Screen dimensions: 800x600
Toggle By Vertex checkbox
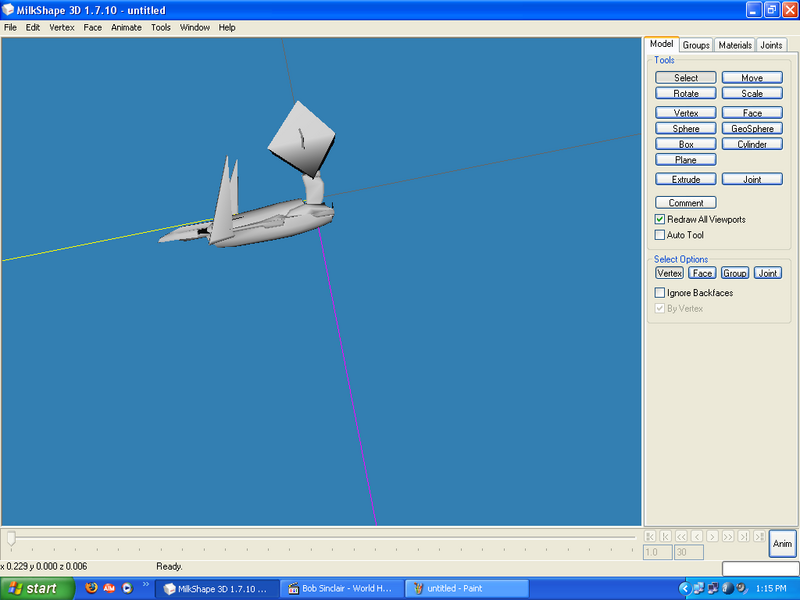pos(660,308)
